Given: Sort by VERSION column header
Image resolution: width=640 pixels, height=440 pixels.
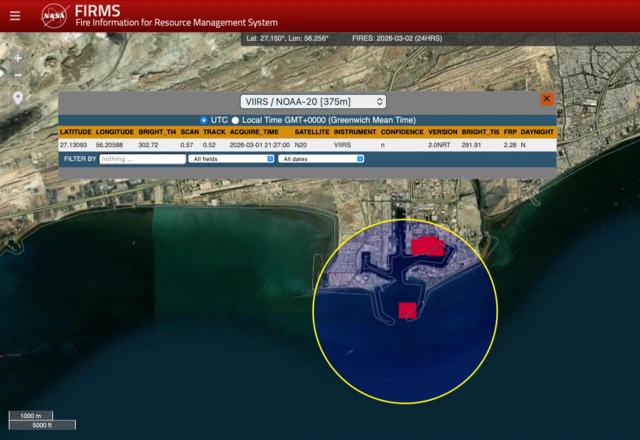Looking at the screenshot, I should click(x=443, y=132).
